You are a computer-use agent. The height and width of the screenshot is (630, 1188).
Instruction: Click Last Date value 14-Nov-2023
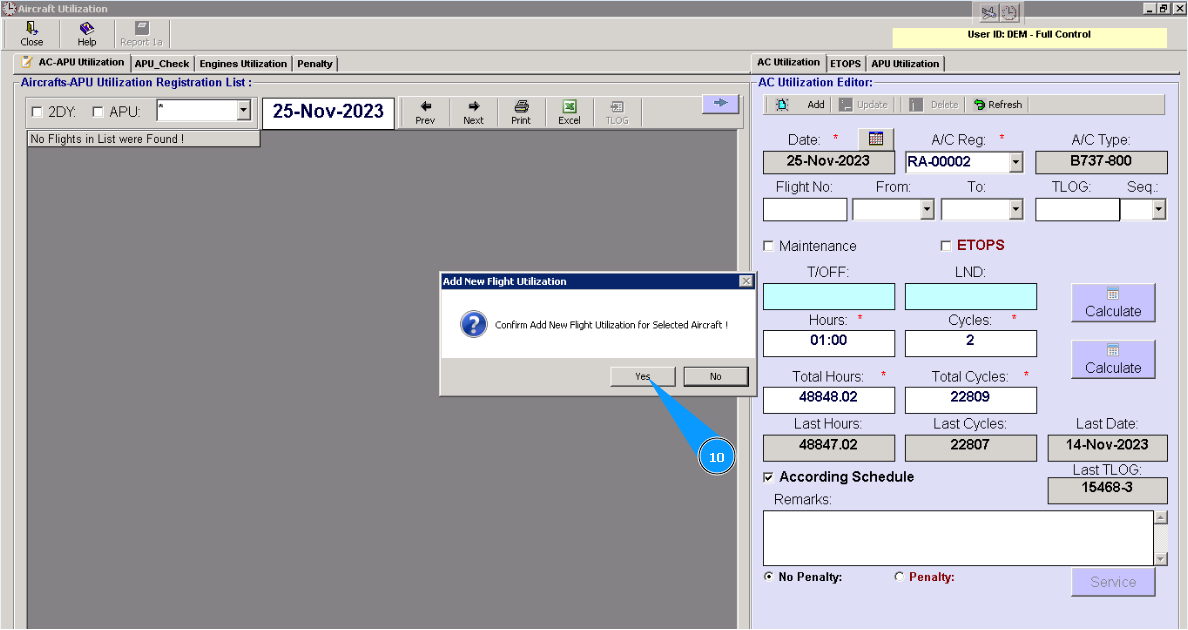pyautogui.click(x=1107, y=447)
